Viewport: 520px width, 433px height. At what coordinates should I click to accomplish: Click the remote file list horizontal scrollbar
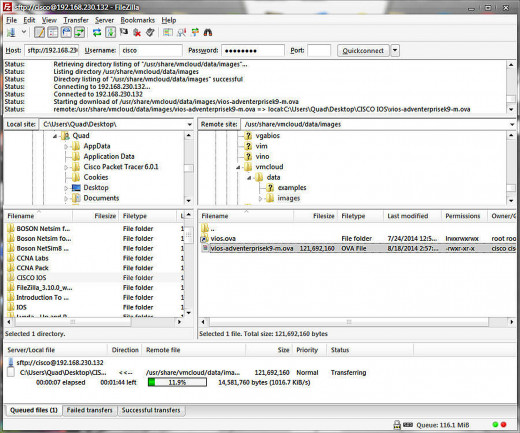[x=349, y=322]
